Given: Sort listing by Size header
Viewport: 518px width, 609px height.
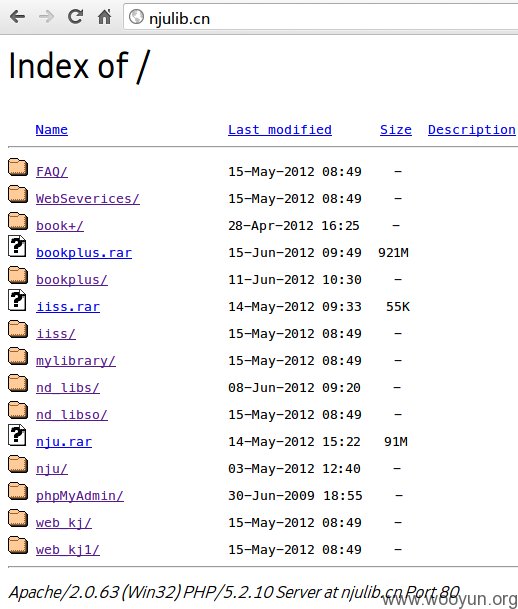Looking at the screenshot, I should pos(396,130).
